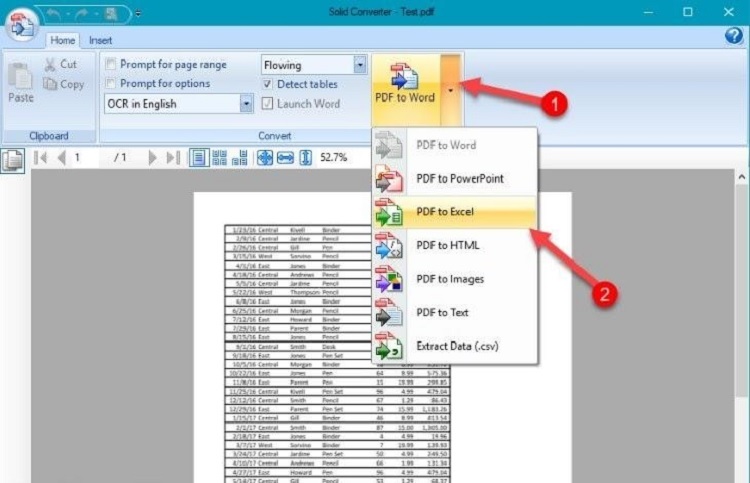Choose Extract Data (.csv) menu entry
750x483 pixels.
454,346
